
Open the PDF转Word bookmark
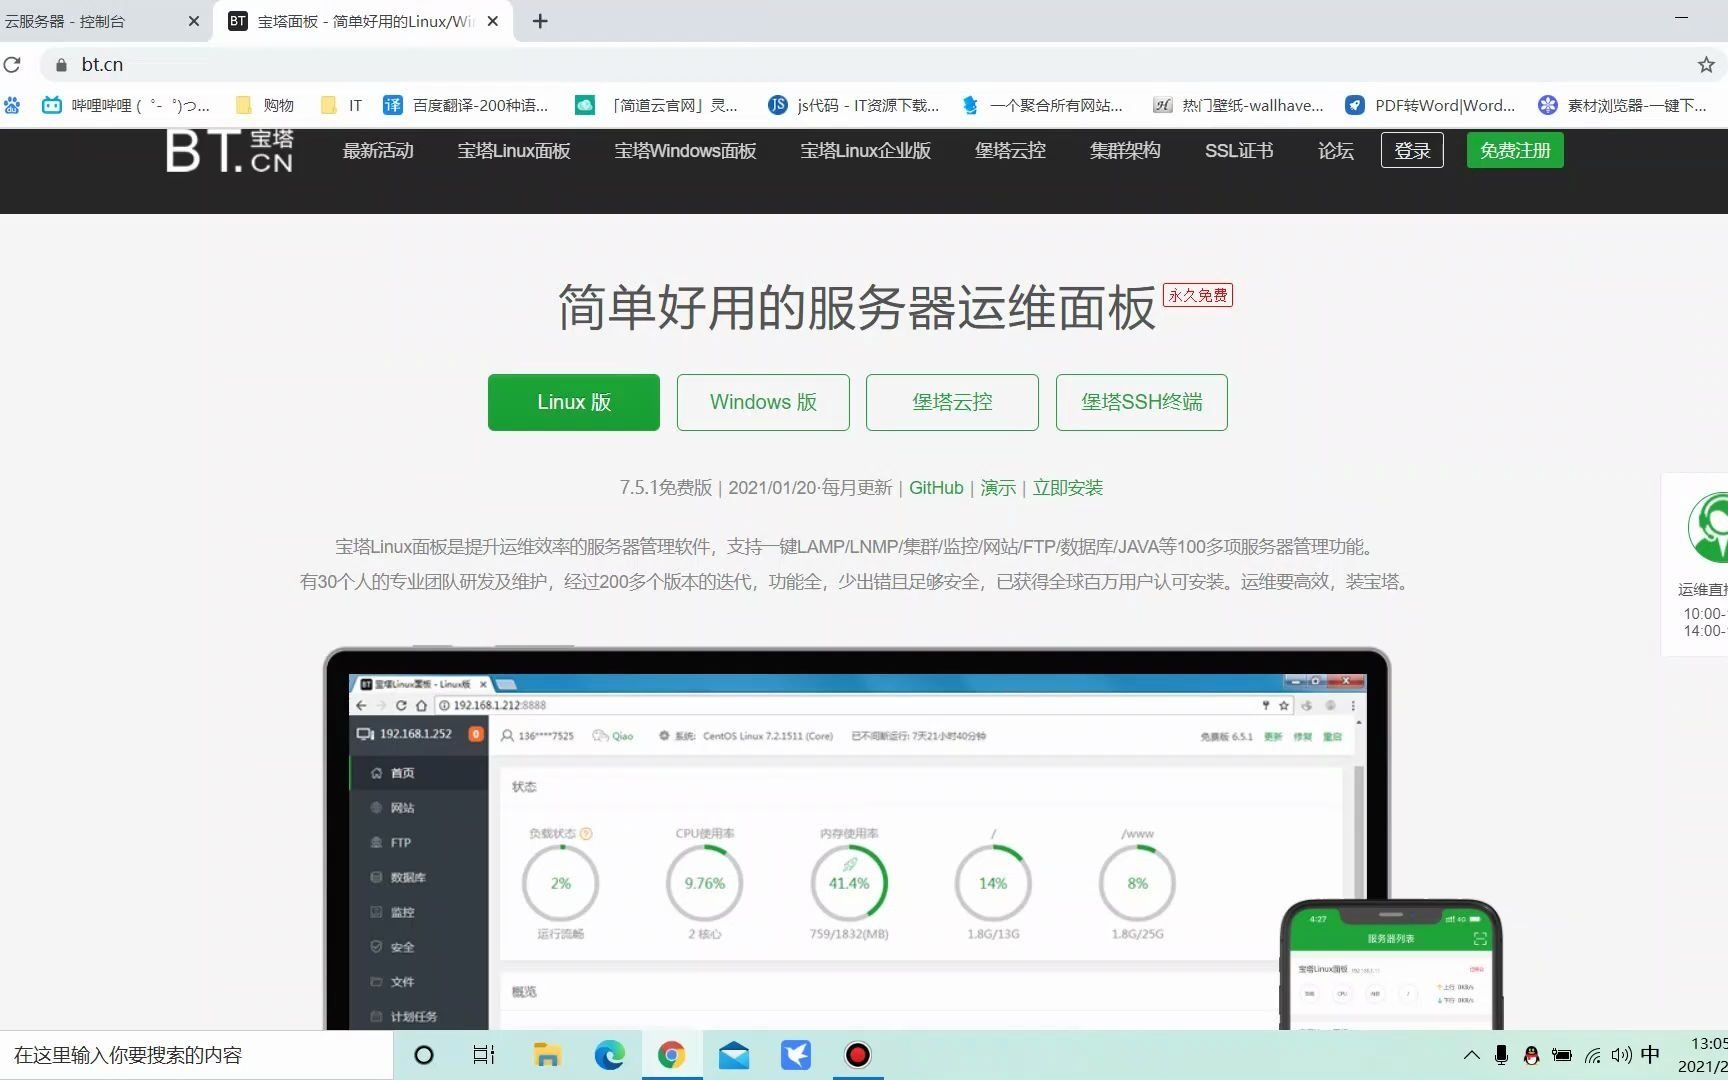pos(1431,105)
